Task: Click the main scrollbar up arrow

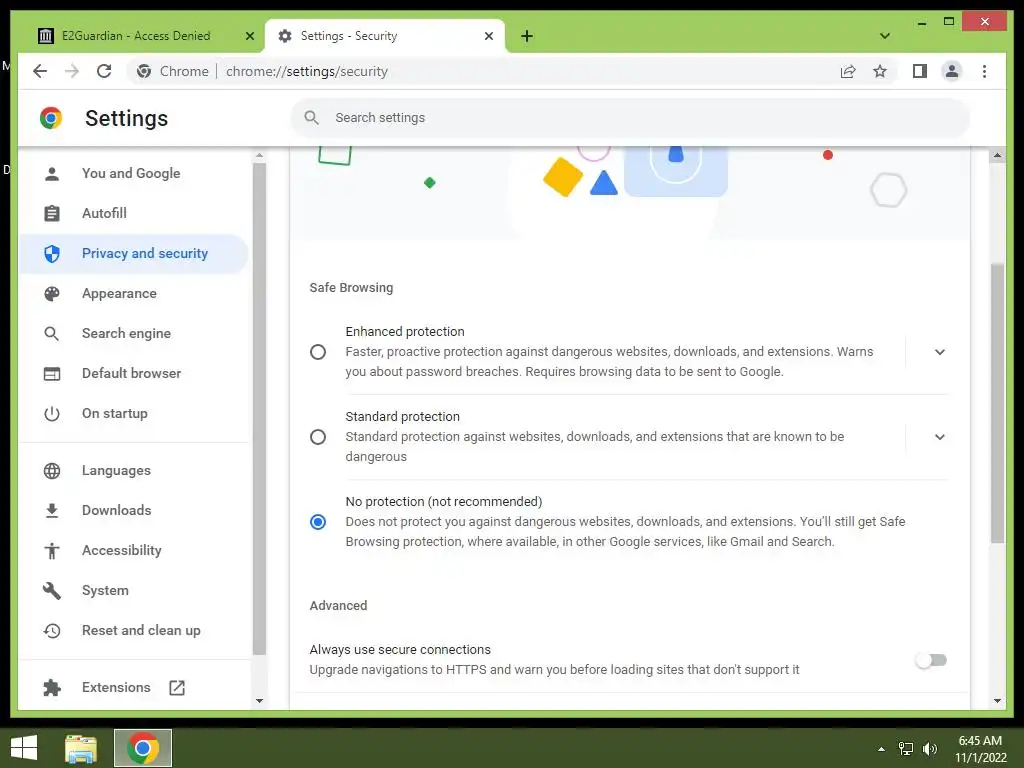Action: pos(997,155)
